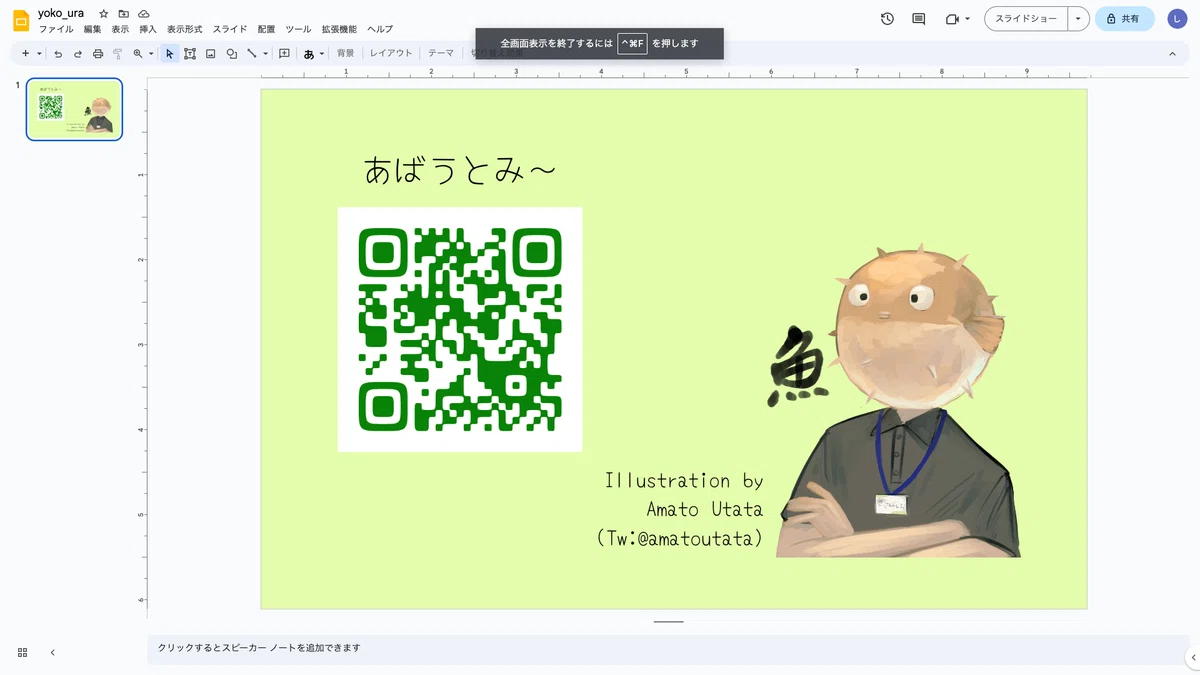Viewport: 1200px width, 675px height.
Task: Print the presentation
Action: (98, 53)
